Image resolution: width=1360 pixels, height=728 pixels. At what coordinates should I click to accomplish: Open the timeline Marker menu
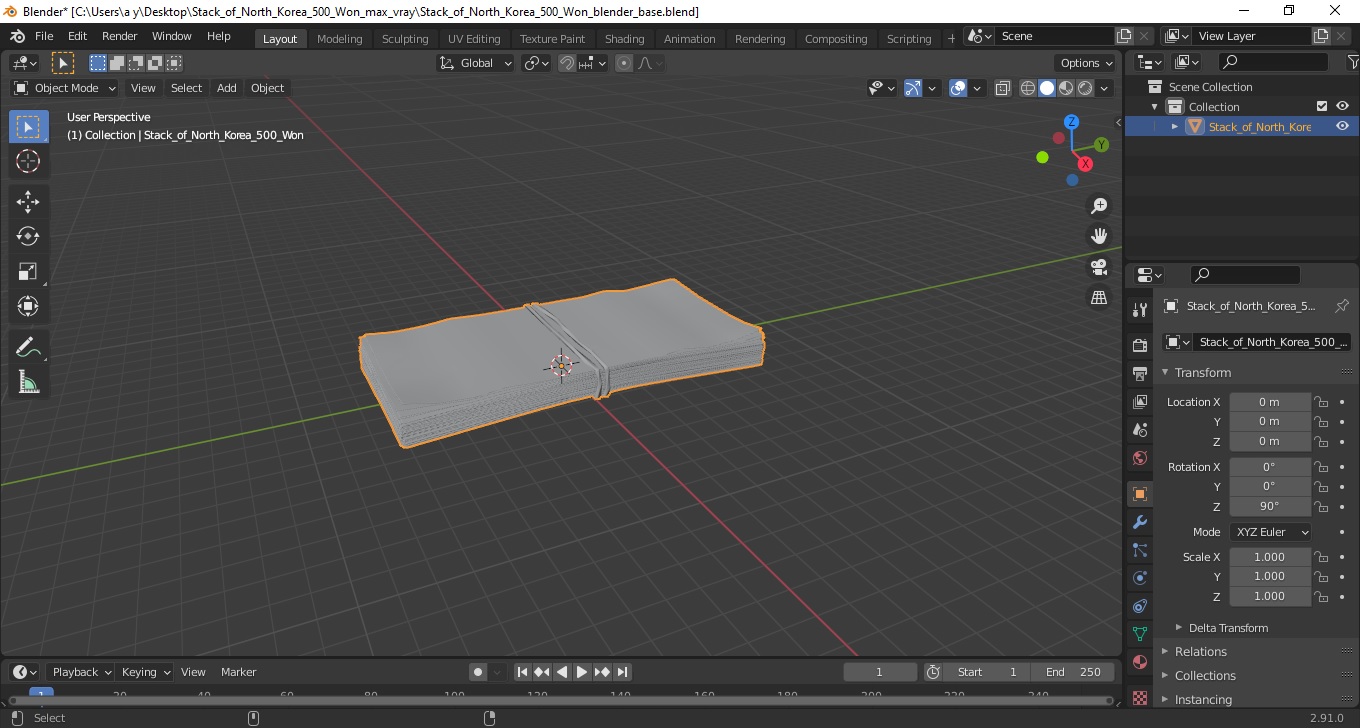coord(238,672)
